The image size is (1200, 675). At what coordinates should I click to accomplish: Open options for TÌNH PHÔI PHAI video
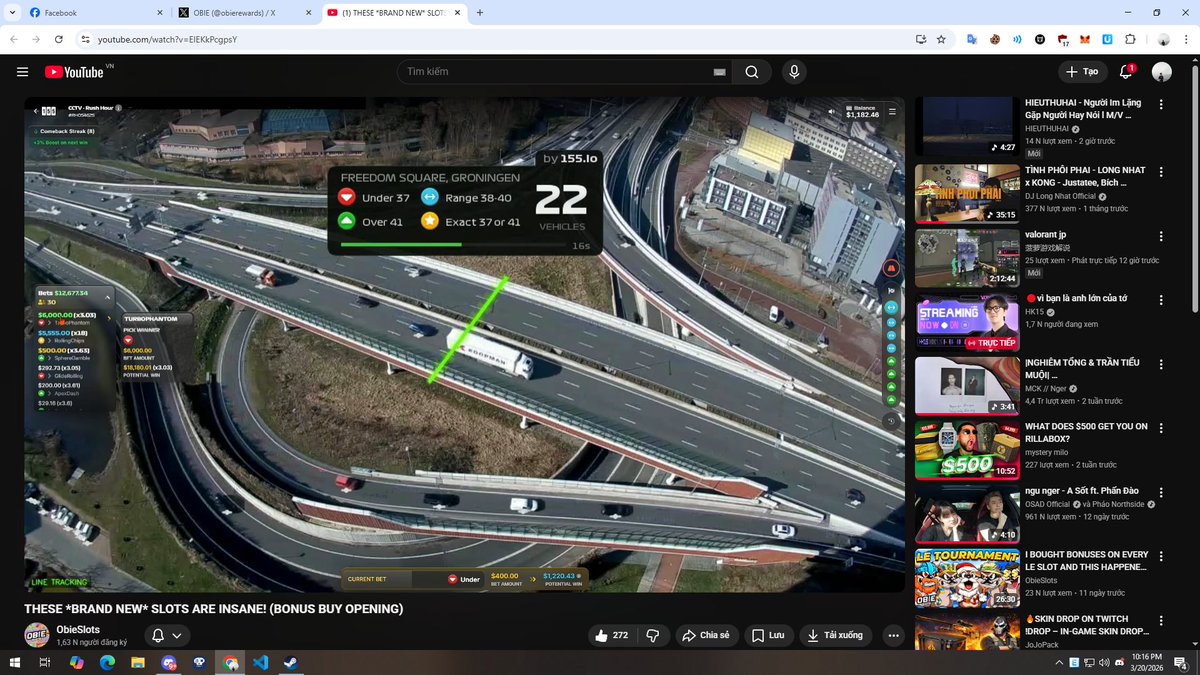1161,171
